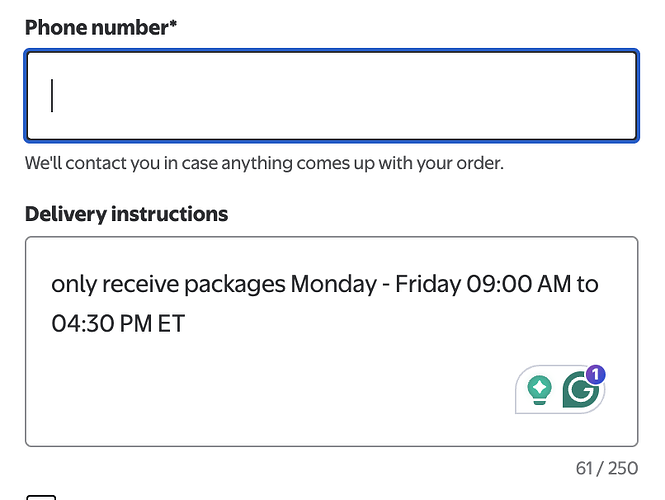Click the green lightbulb generative AI icon
This screenshot has width=665, height=500.
(539, 390)
